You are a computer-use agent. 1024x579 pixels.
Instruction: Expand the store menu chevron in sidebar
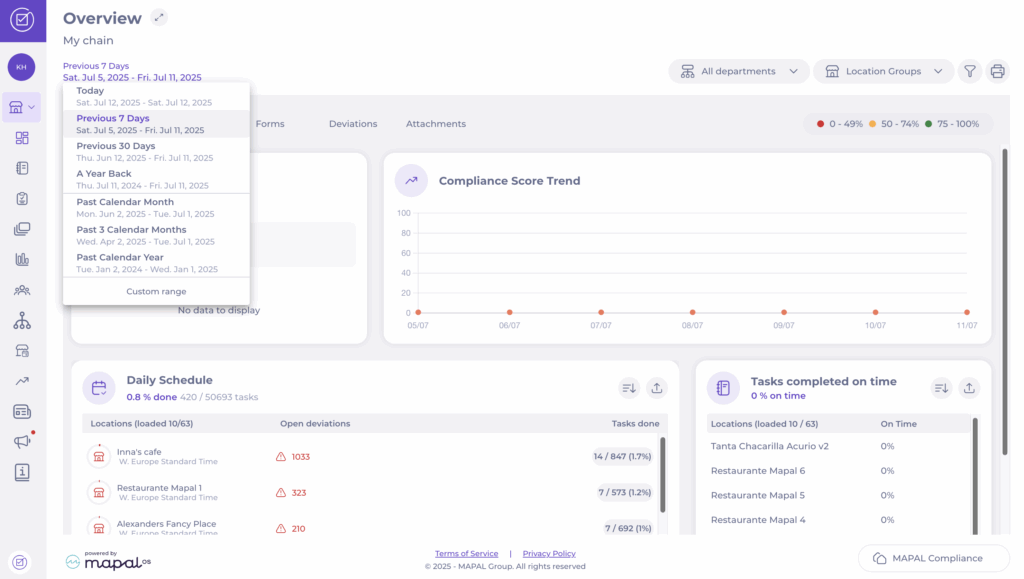(33, 107)
